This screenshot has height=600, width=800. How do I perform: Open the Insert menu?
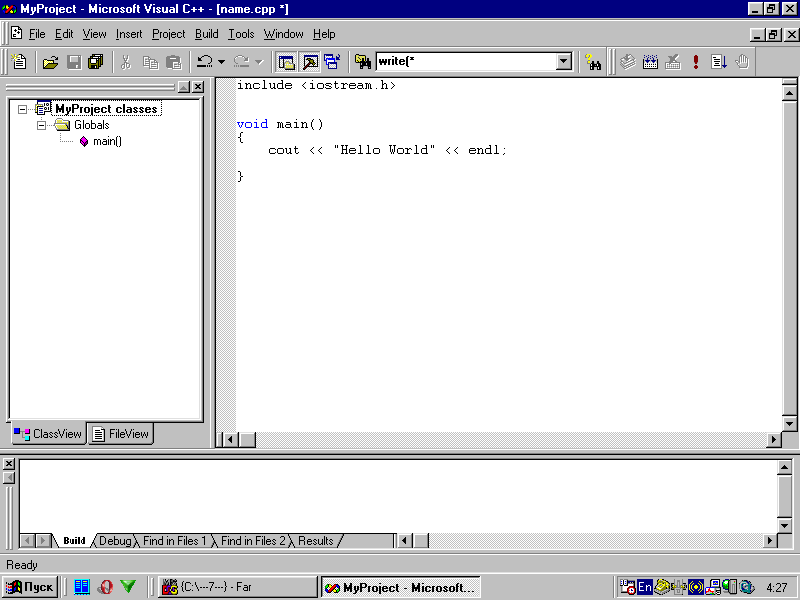tap(129, 34)
